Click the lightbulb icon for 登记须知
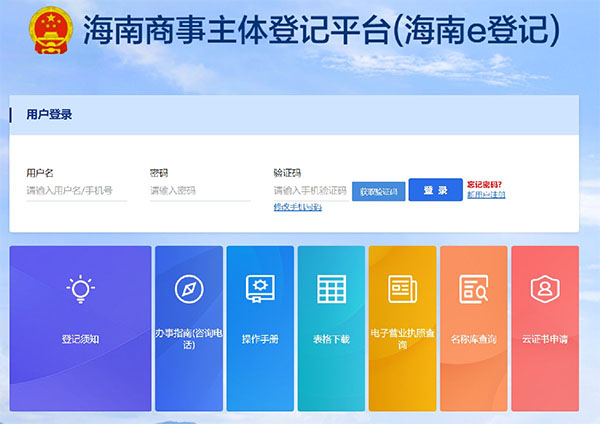This screenshot has width=600, height=424. pos(80,289)
